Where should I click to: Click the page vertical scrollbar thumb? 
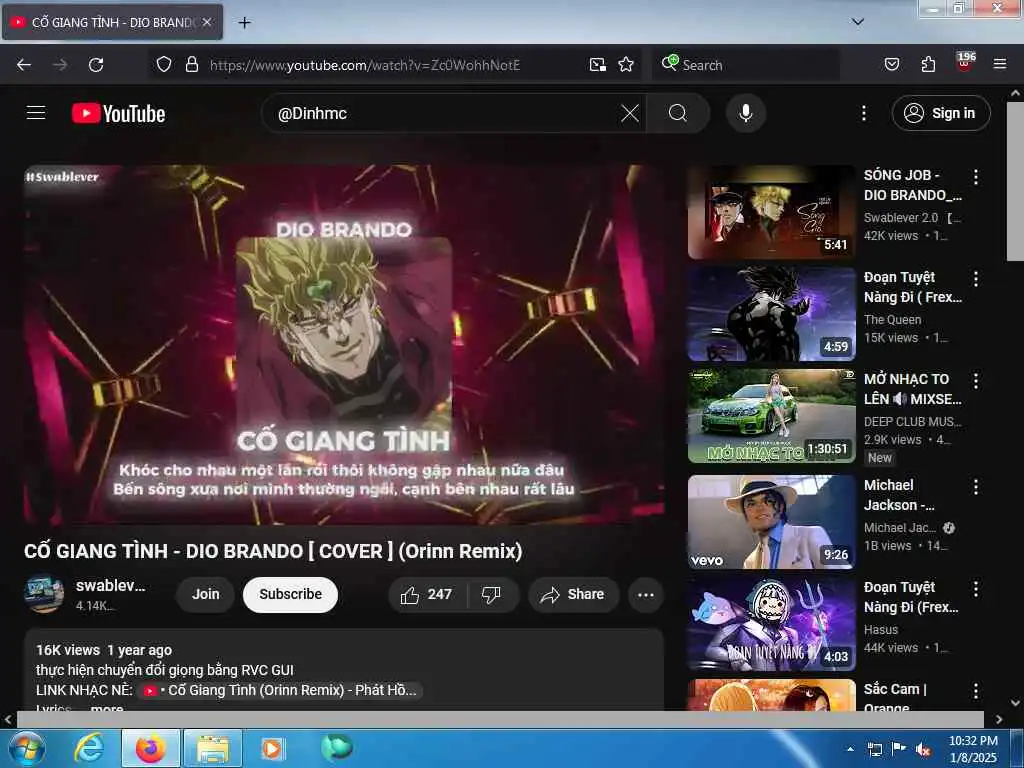click(x=1015, y=182)
